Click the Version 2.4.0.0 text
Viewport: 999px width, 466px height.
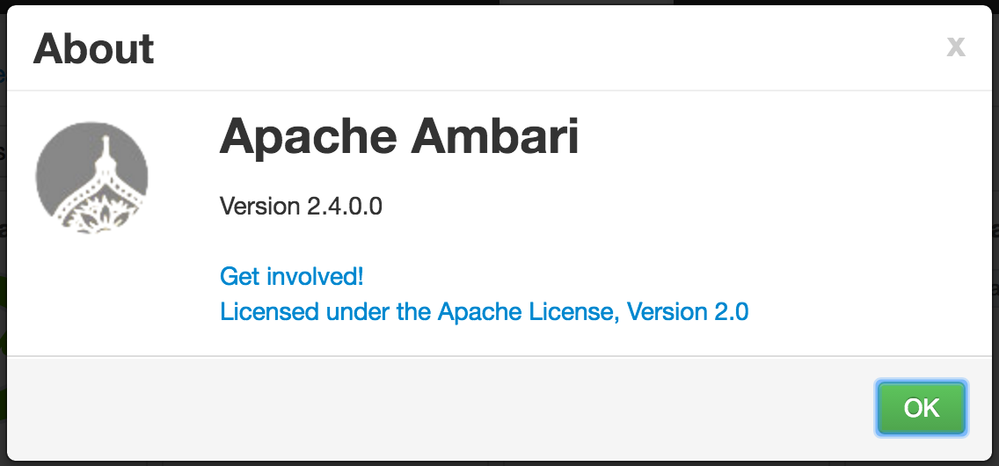point(300,207)
